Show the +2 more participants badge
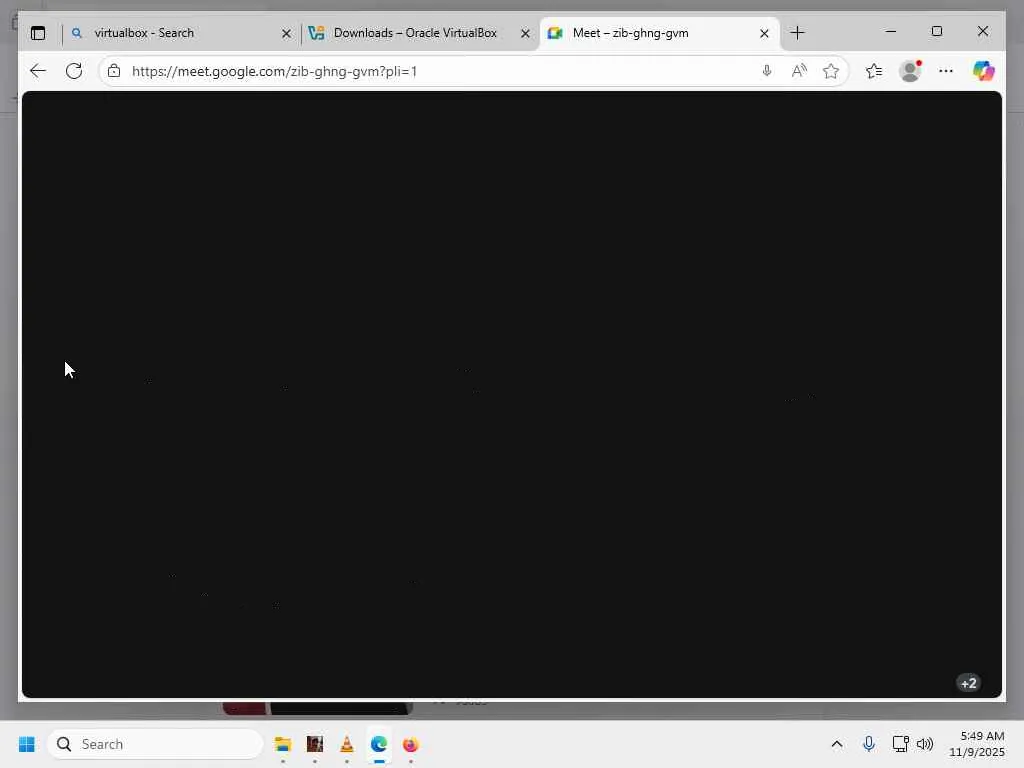The image size is (1024, 768). [968, 683]
